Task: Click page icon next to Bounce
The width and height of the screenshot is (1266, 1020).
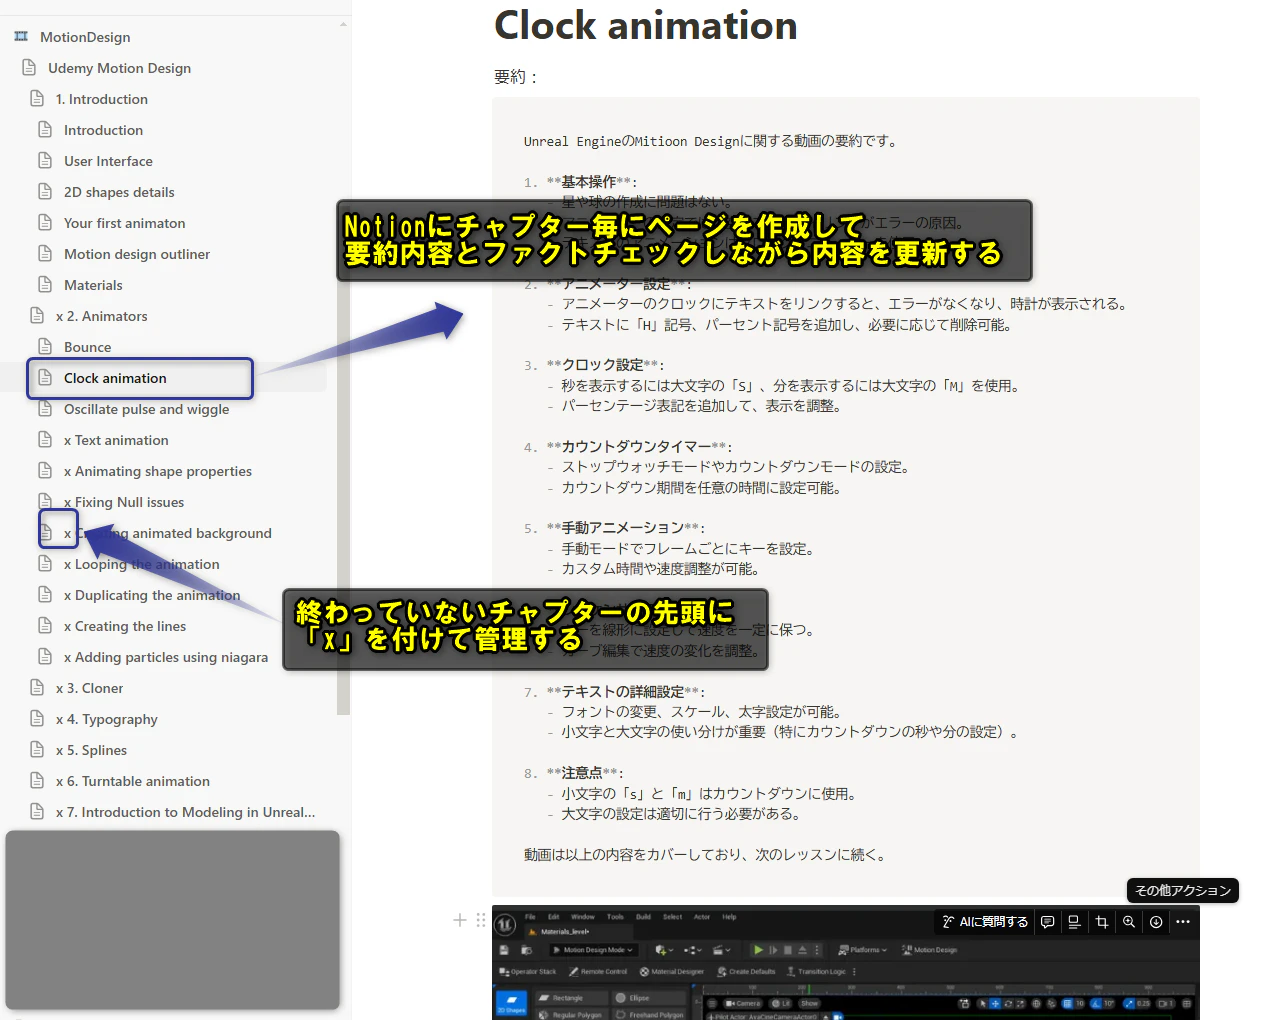Action: [x=45, y=347]
